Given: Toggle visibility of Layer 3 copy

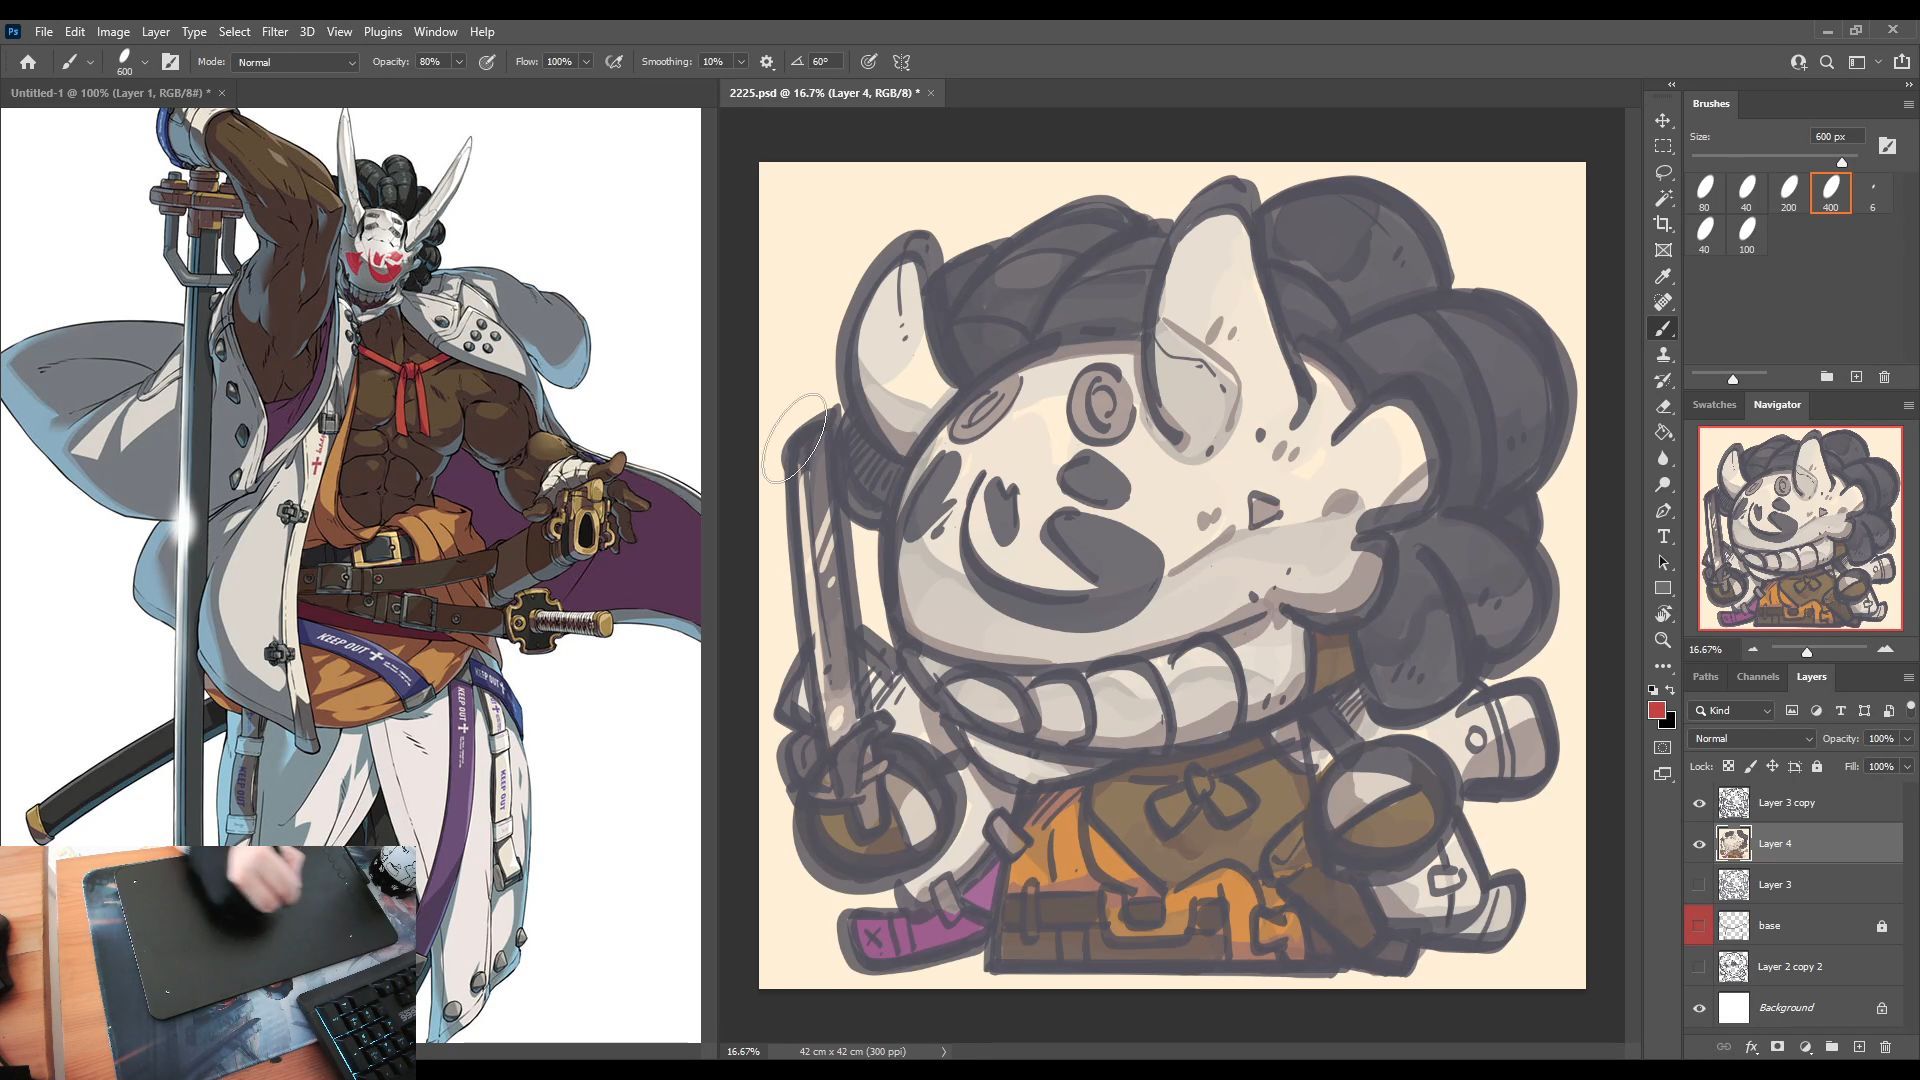Looking at the screenshot, I should (x=1699, y=803).
